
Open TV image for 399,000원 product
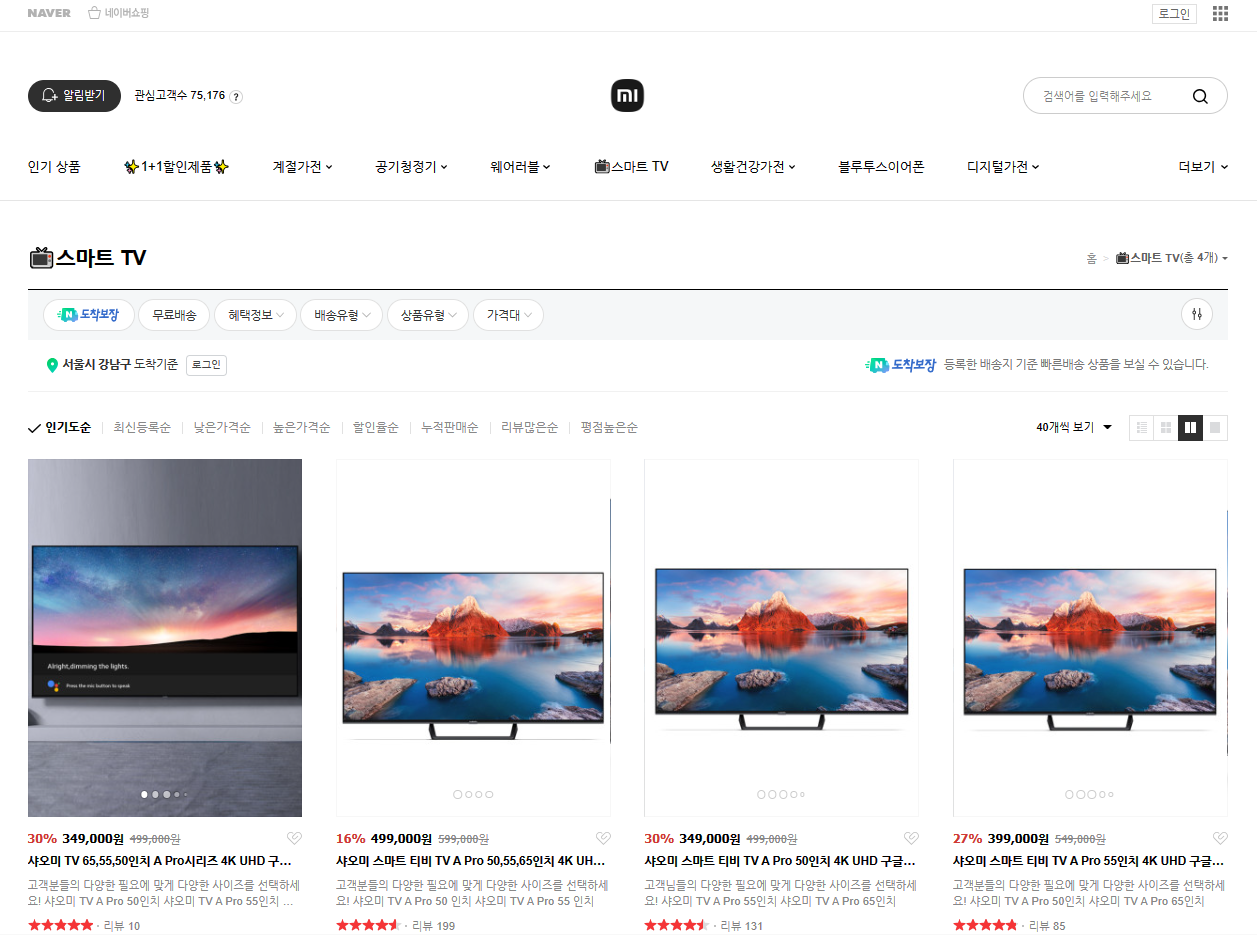click(x=1090, y=638)
